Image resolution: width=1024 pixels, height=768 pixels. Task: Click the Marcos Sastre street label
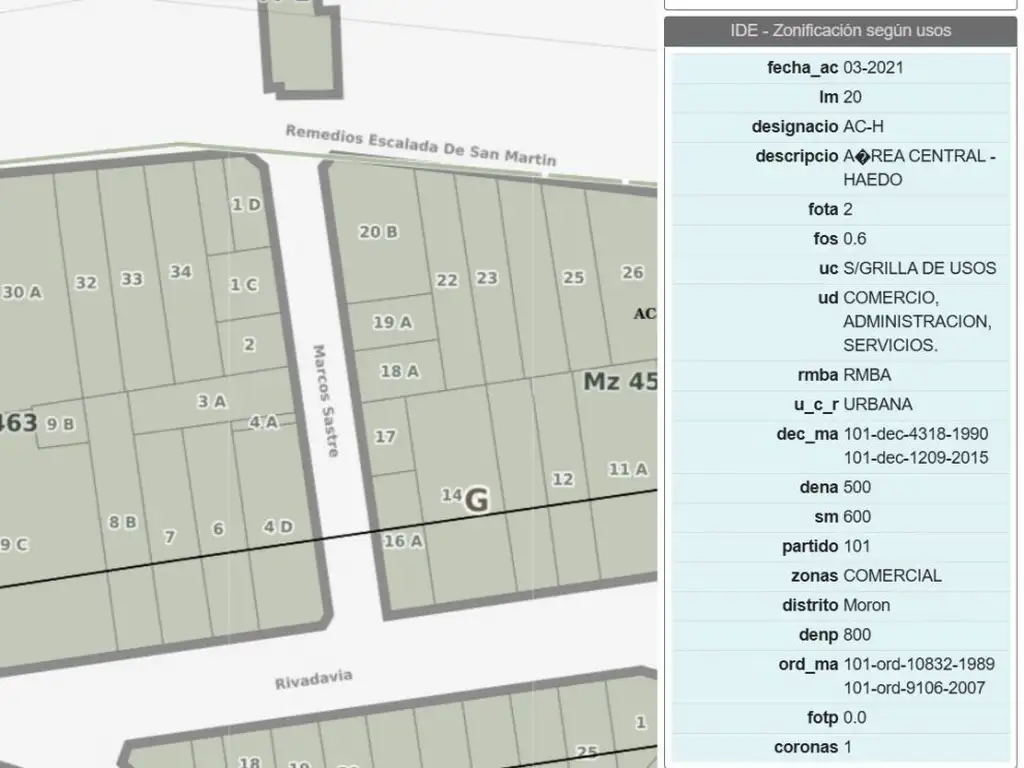327,401
